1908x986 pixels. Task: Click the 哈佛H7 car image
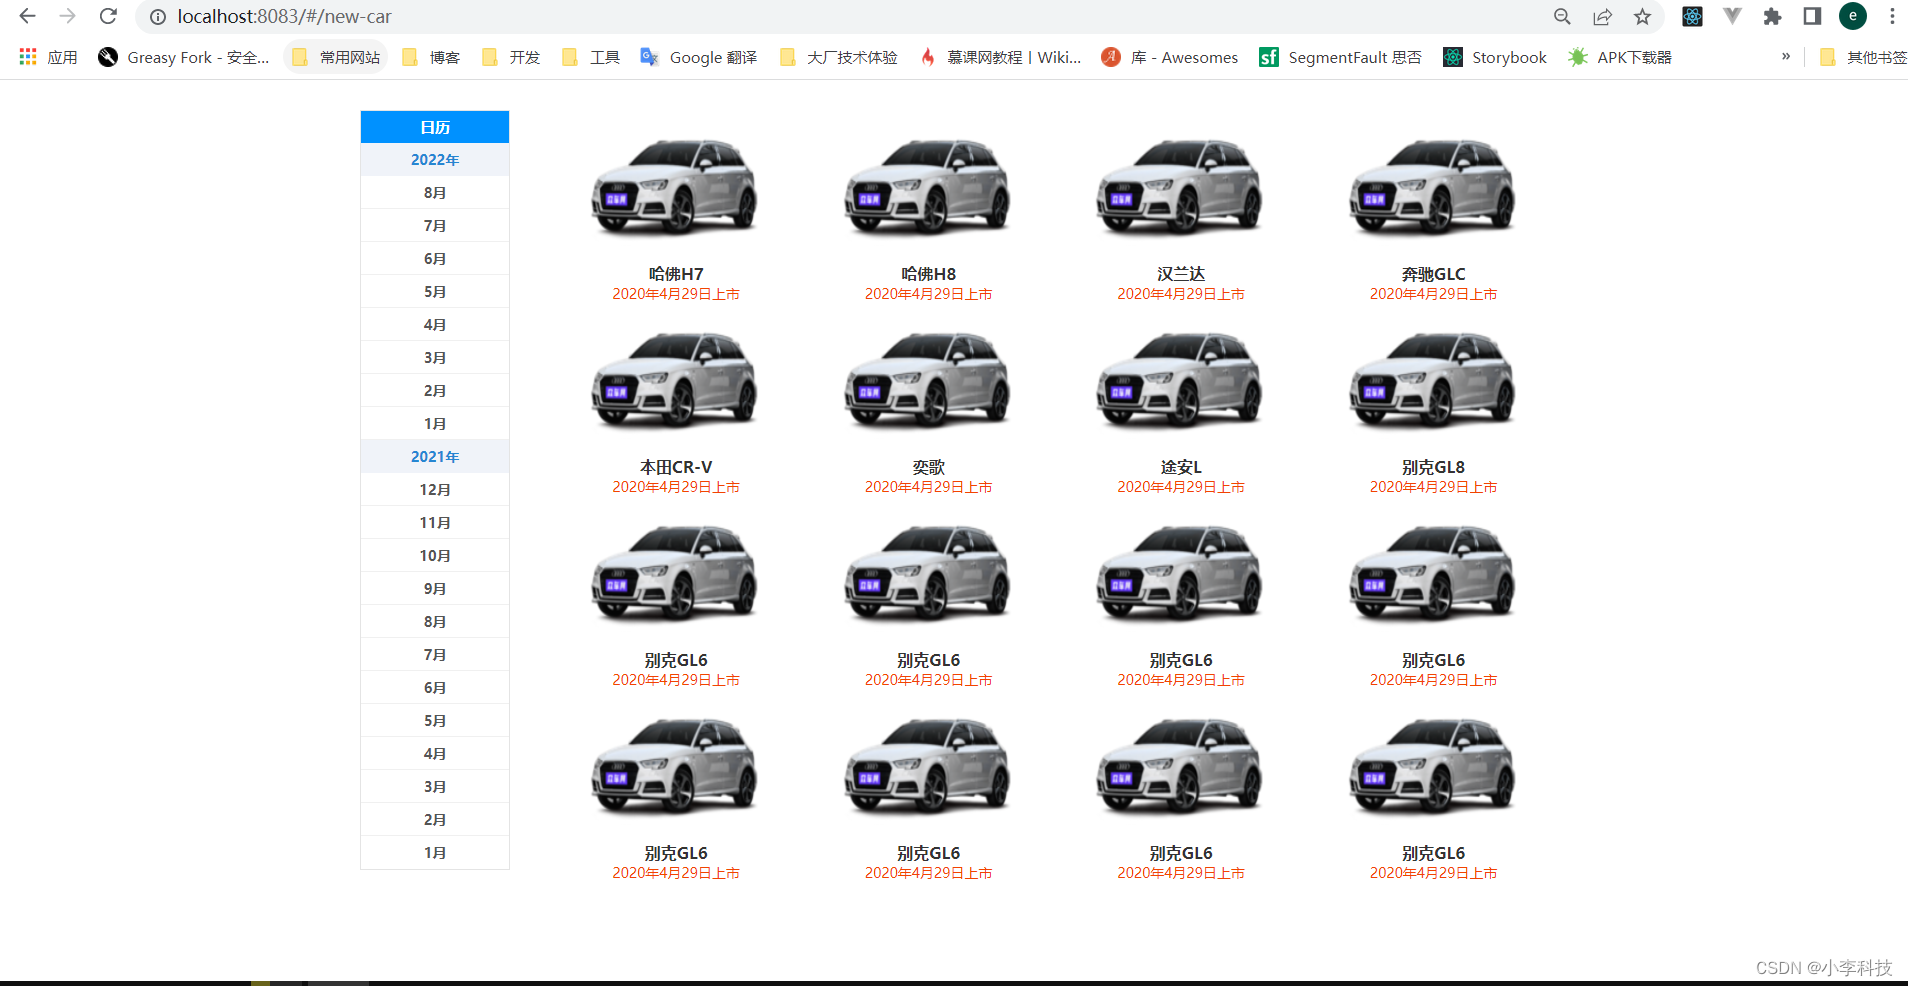pyautogui.click(x=676, y=187)
